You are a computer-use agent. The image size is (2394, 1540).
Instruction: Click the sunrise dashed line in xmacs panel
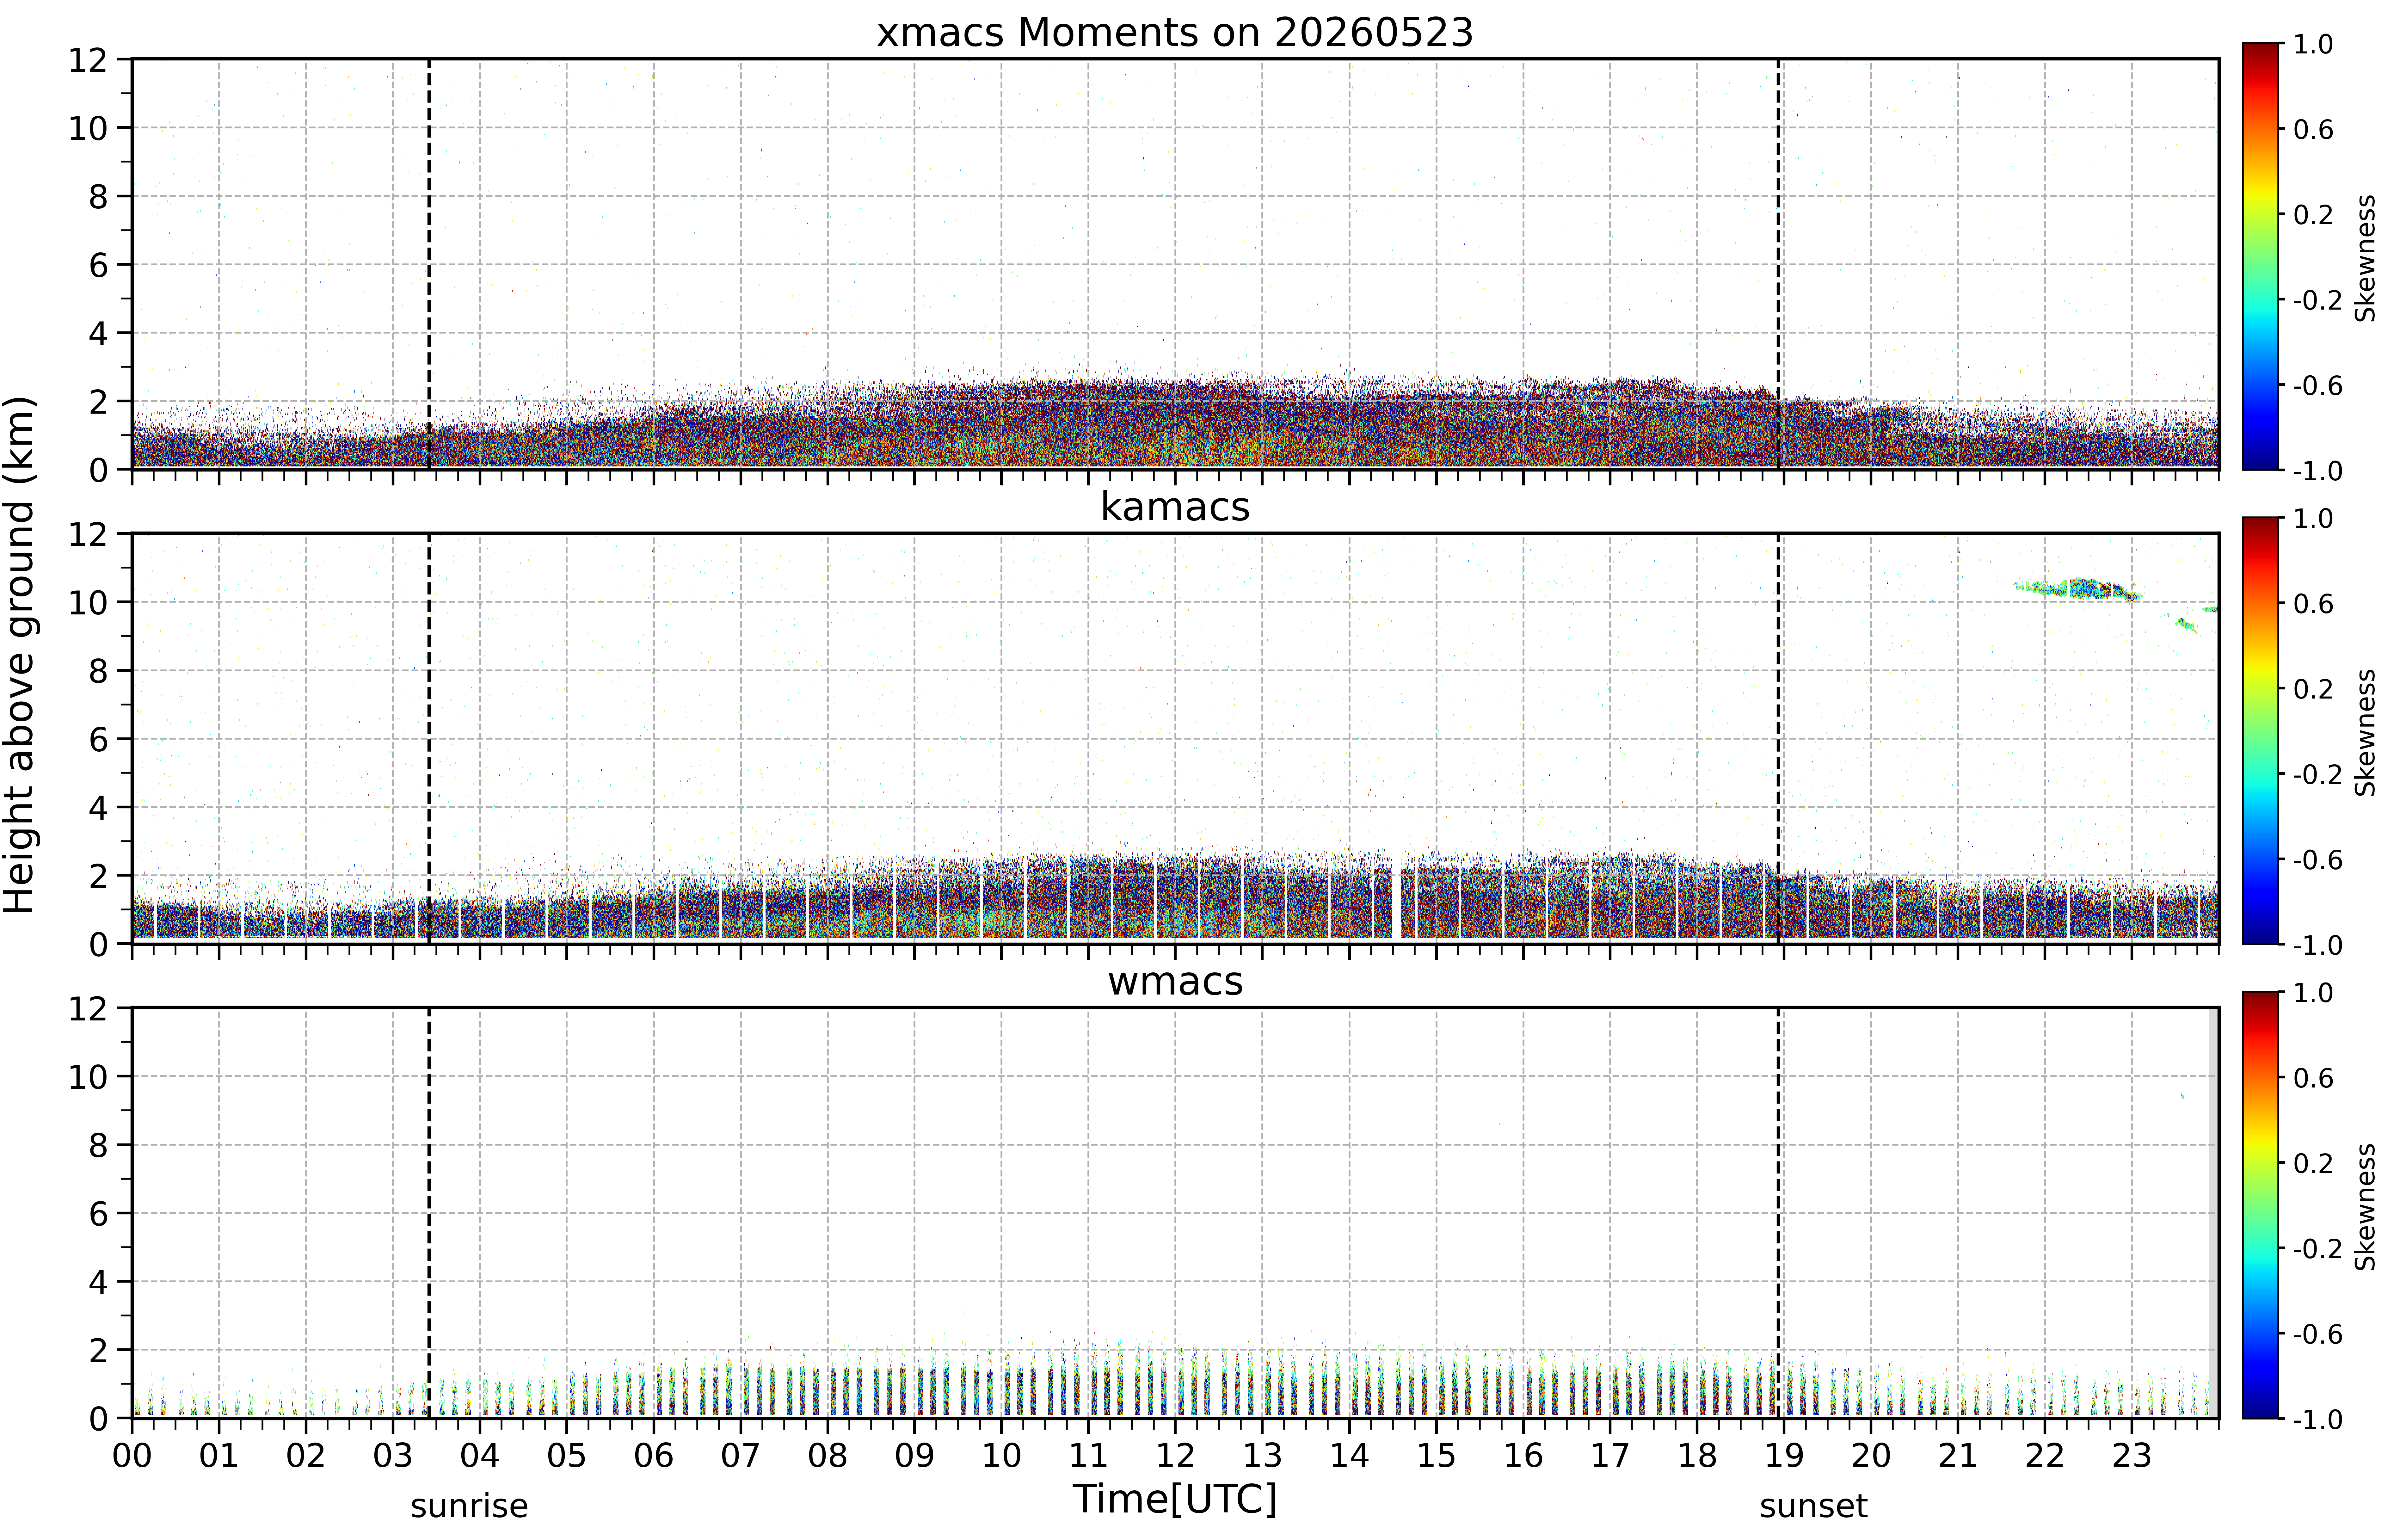[429, 264]
